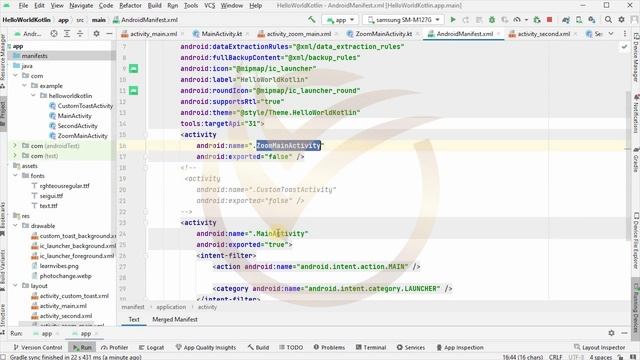Run the app with green play button
Viewport: 640px width, 360px height.
pyautogui.click(x=453, y=20)
